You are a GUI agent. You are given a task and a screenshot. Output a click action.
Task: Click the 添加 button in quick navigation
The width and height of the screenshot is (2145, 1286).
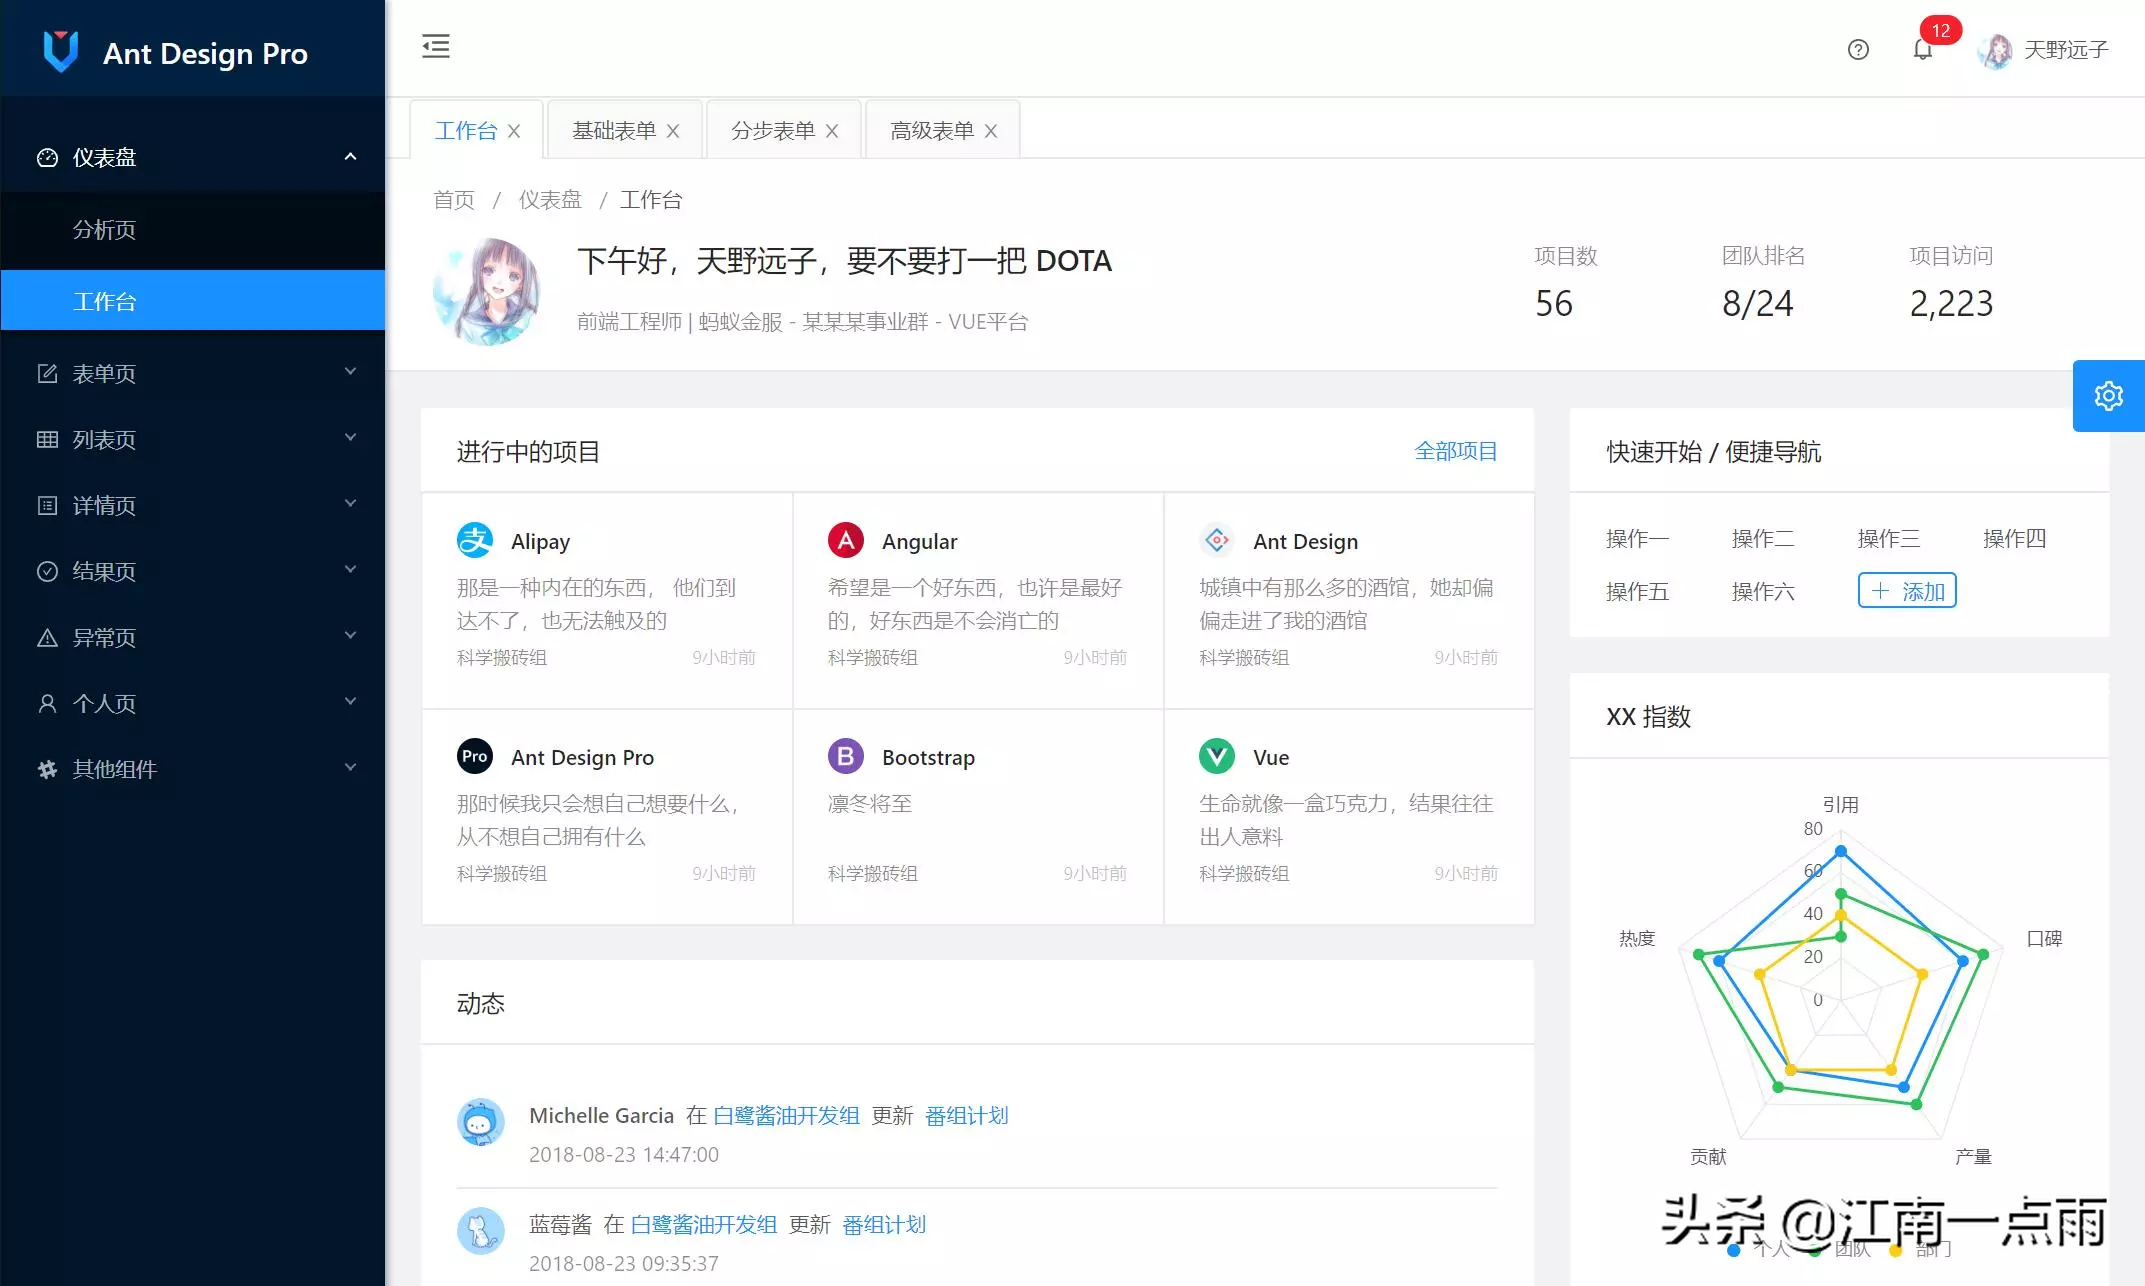click(1906, 590)
